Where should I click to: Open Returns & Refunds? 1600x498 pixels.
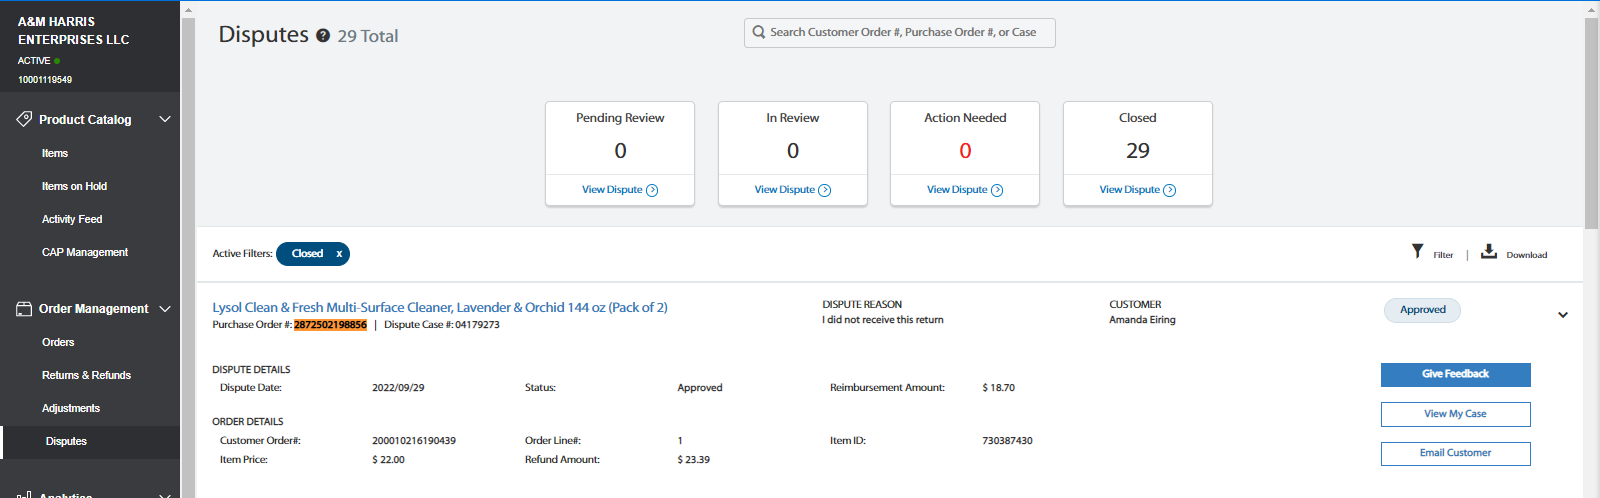tap(86, 375)
